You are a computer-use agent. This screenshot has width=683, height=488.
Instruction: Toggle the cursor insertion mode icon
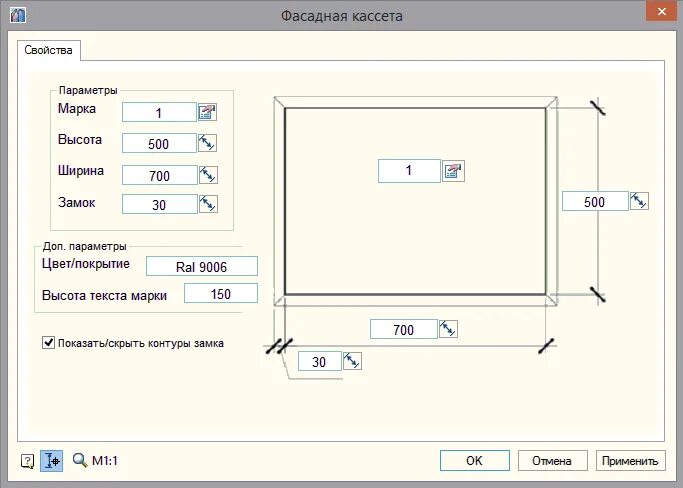click(x=51, y=461)
